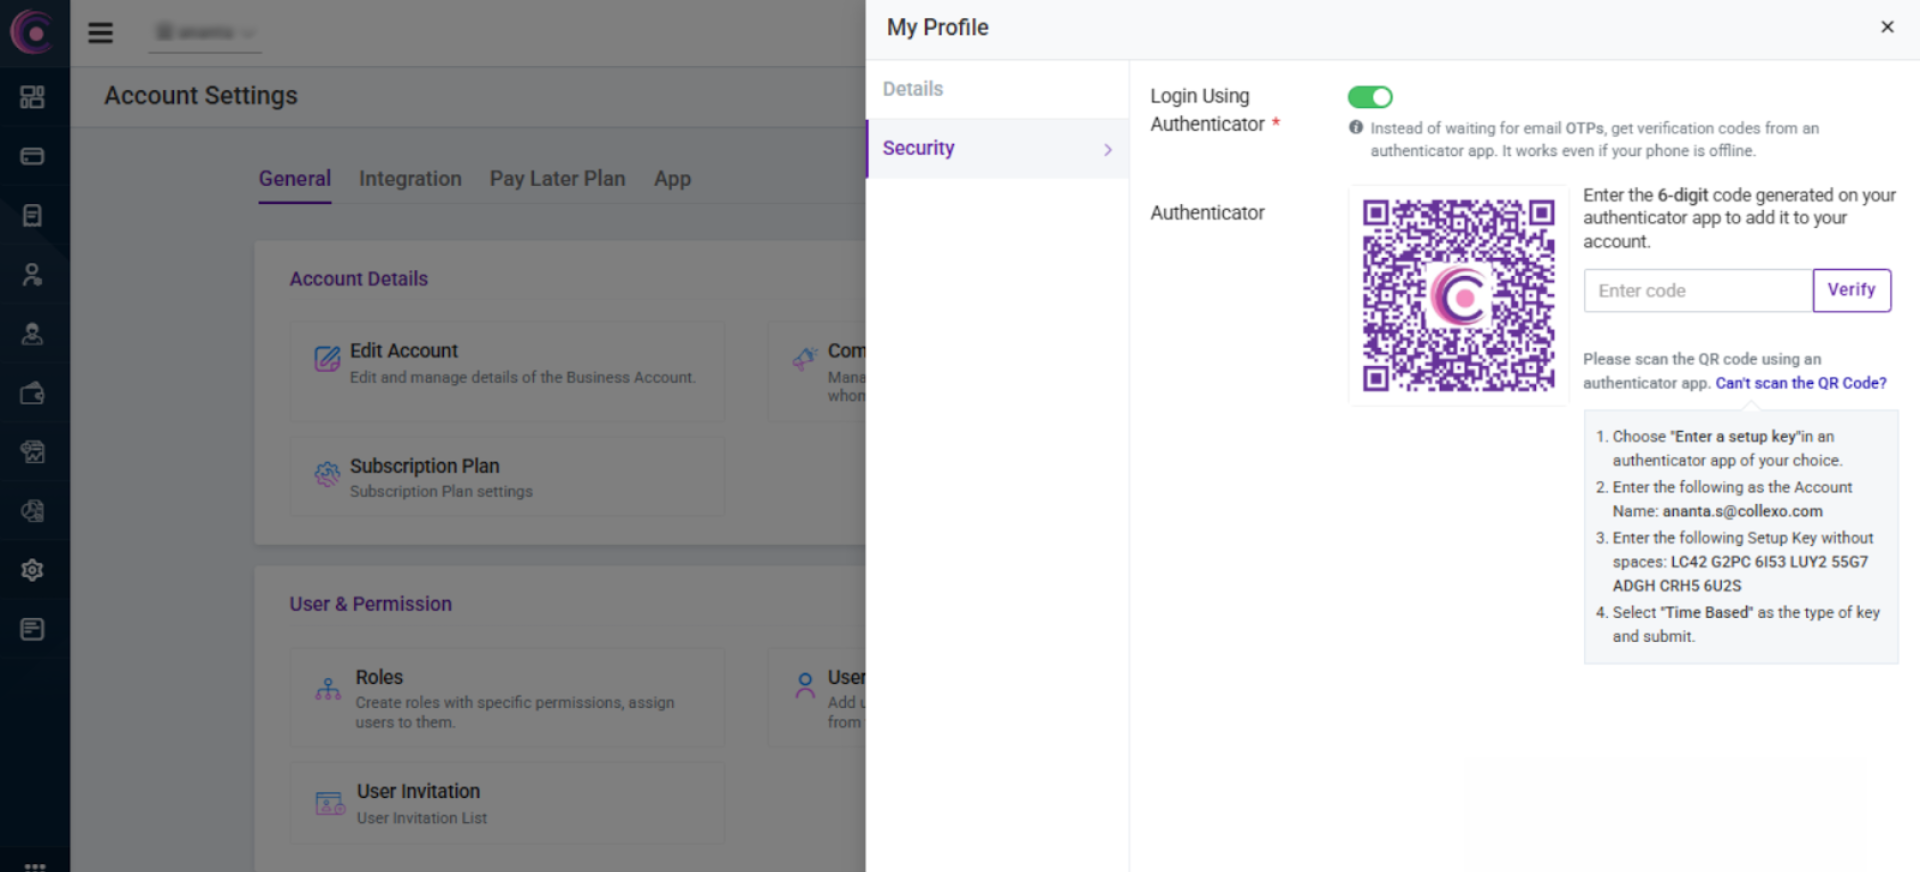Click the Verify button

(x=1851, y=290)
